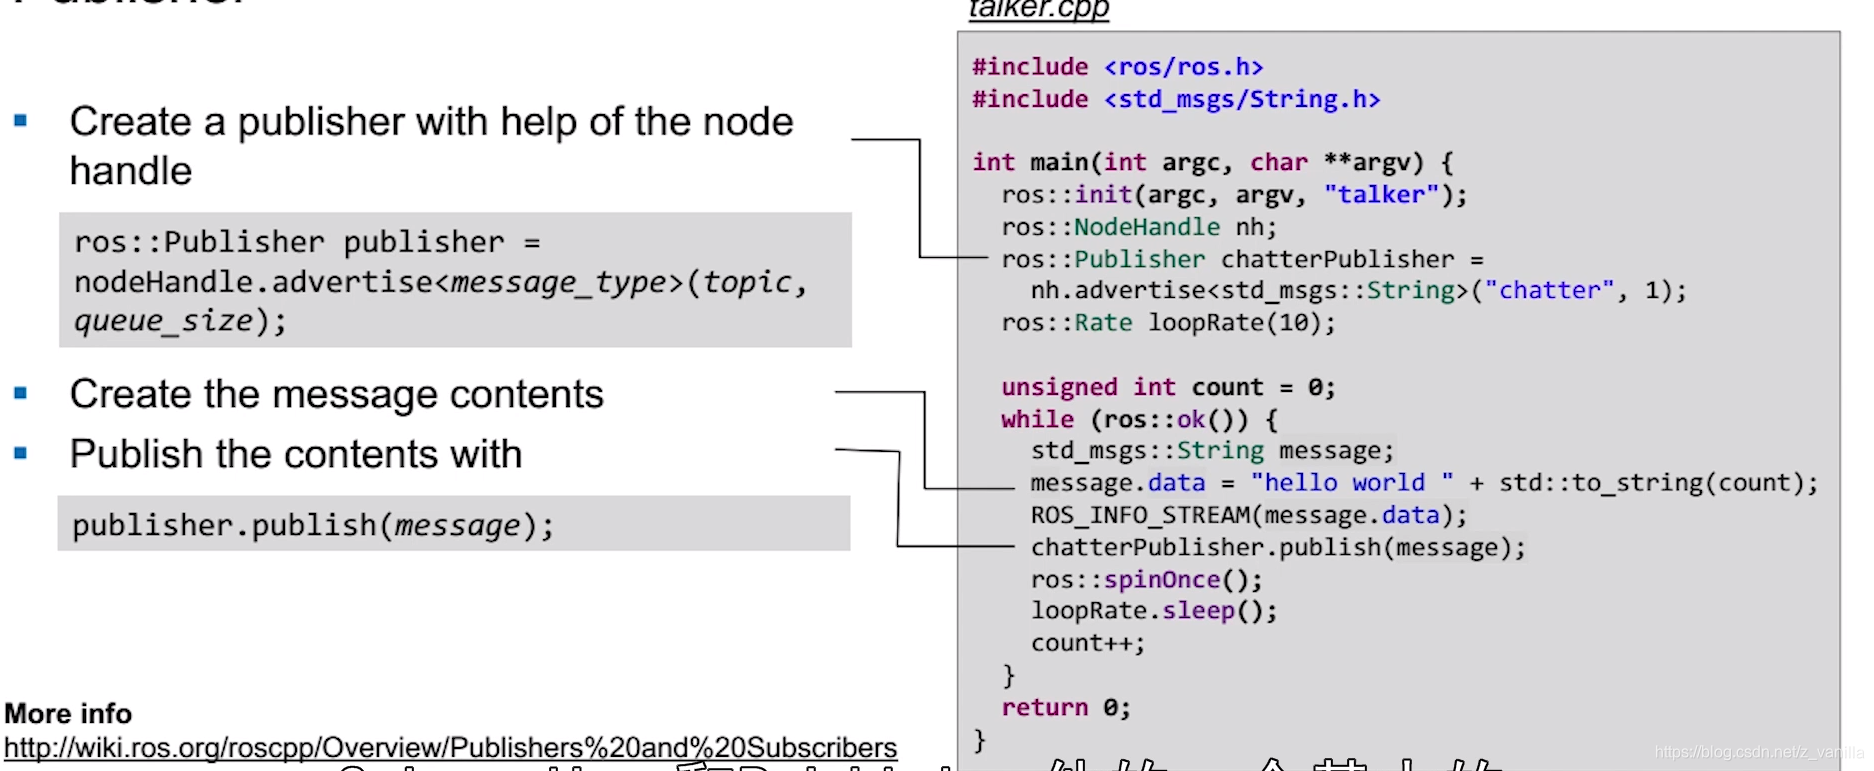The height and width of the screenshot is (771, 1874).
Task: Click 'nodeHandle.advertise<message_type>(topic,' snippet line
Action: click(x=441, y=282)
